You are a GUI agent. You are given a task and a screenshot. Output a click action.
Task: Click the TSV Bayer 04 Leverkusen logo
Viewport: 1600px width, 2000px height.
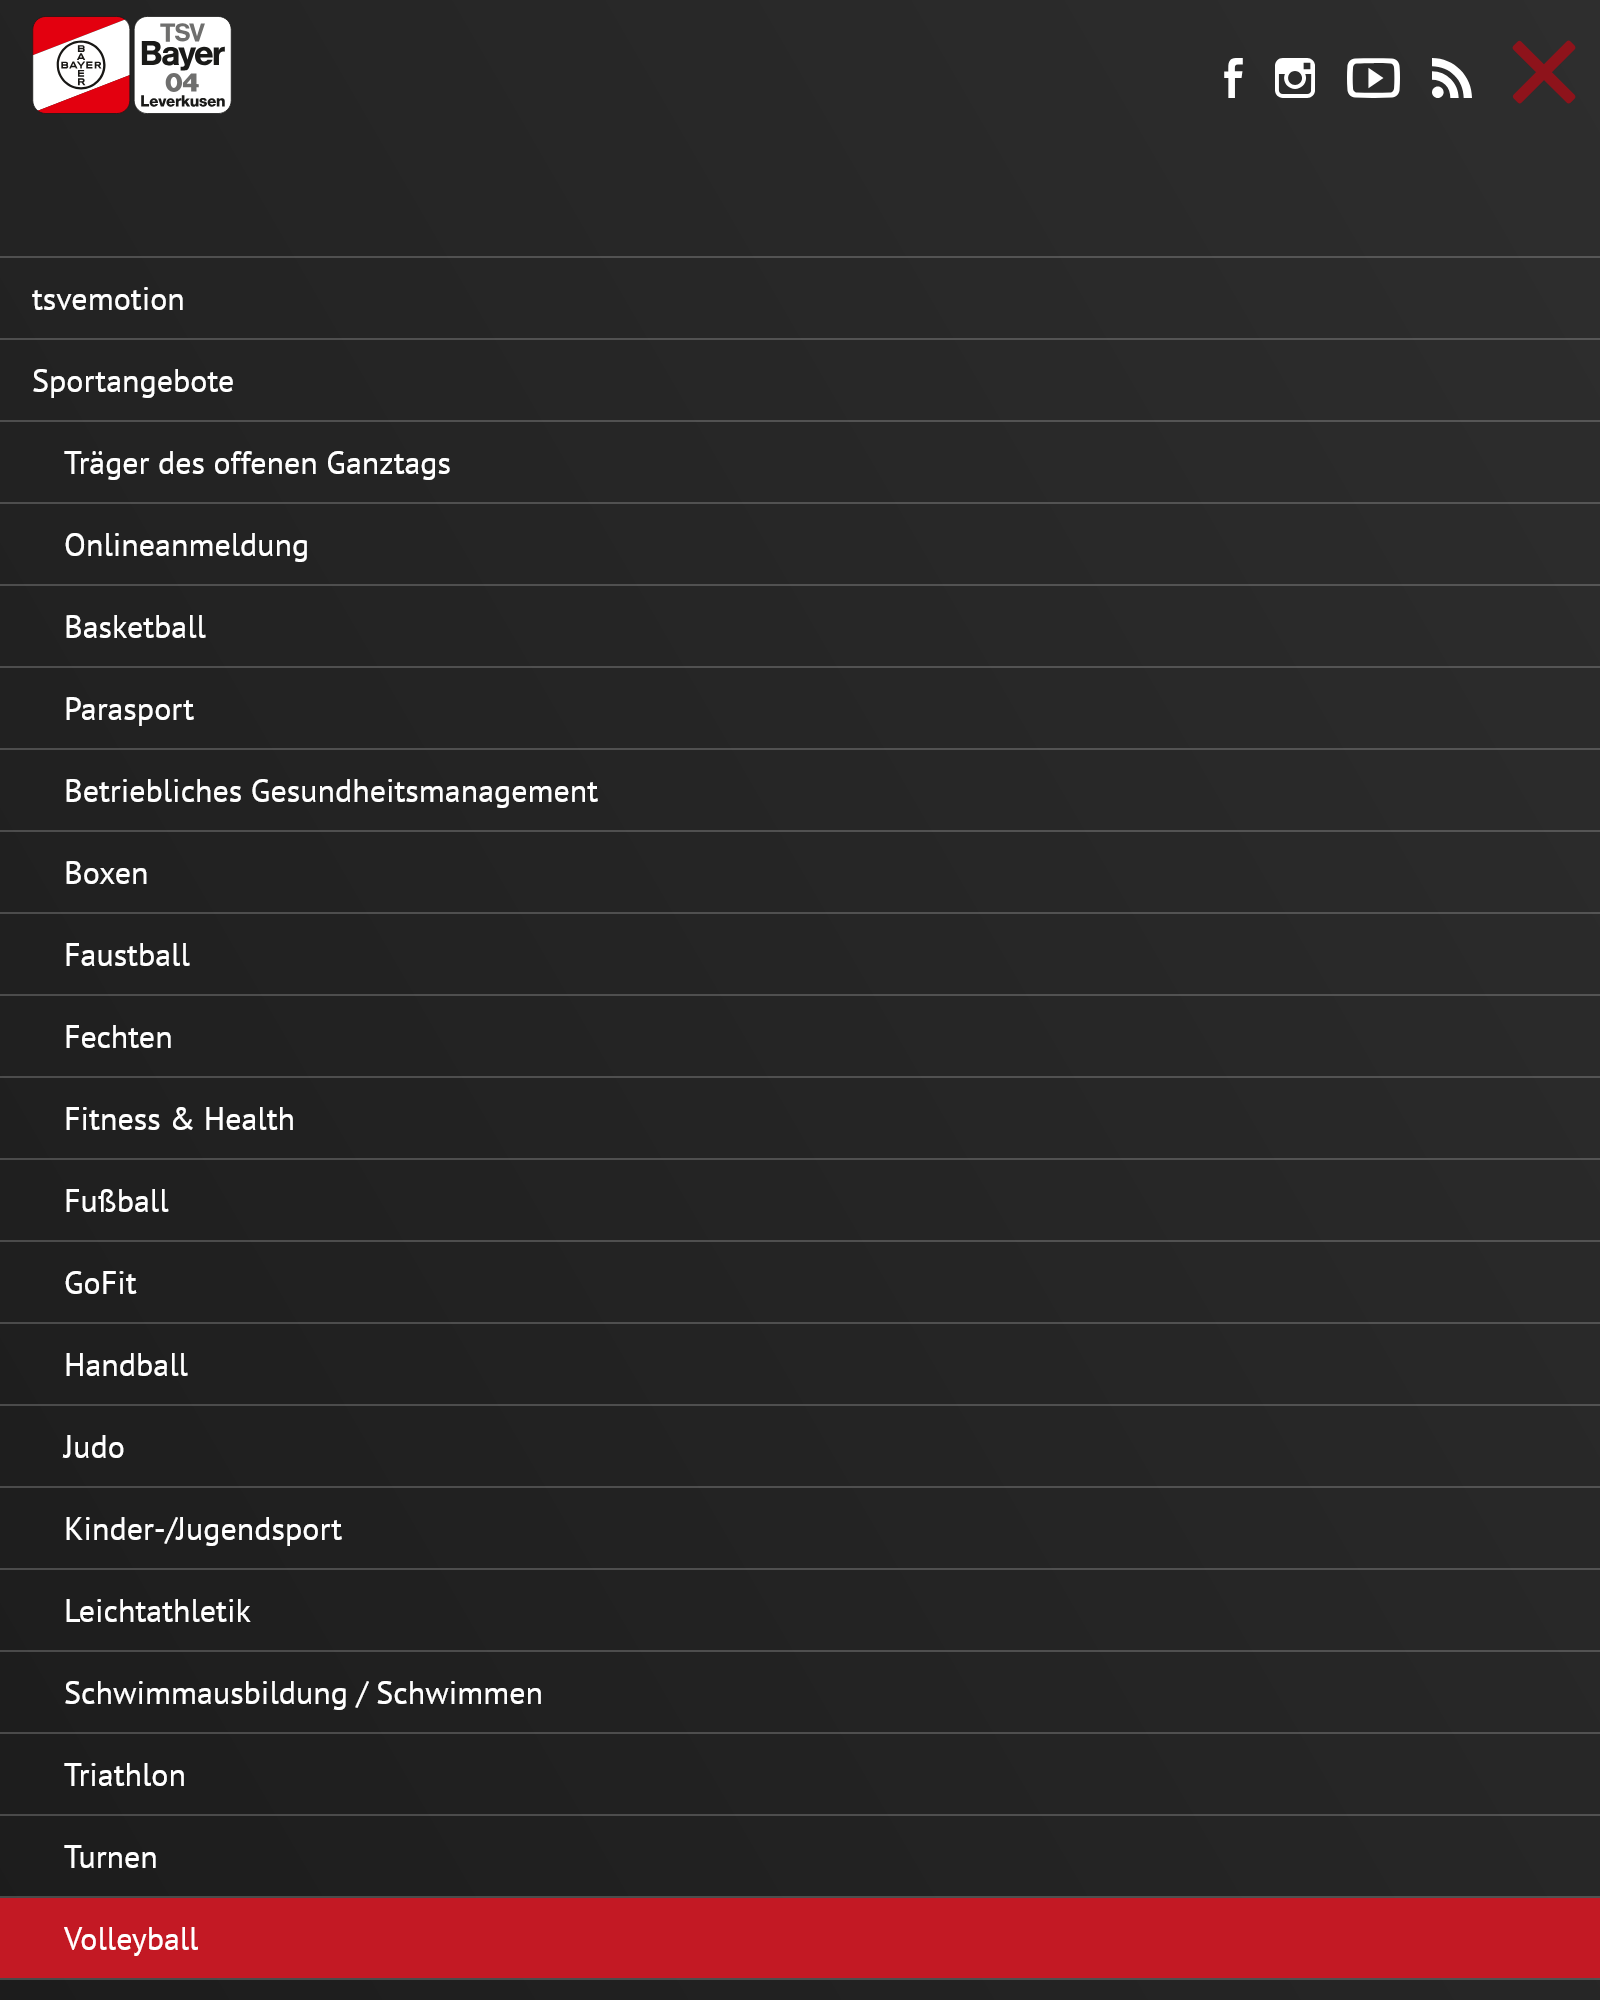tap(132, 65)
